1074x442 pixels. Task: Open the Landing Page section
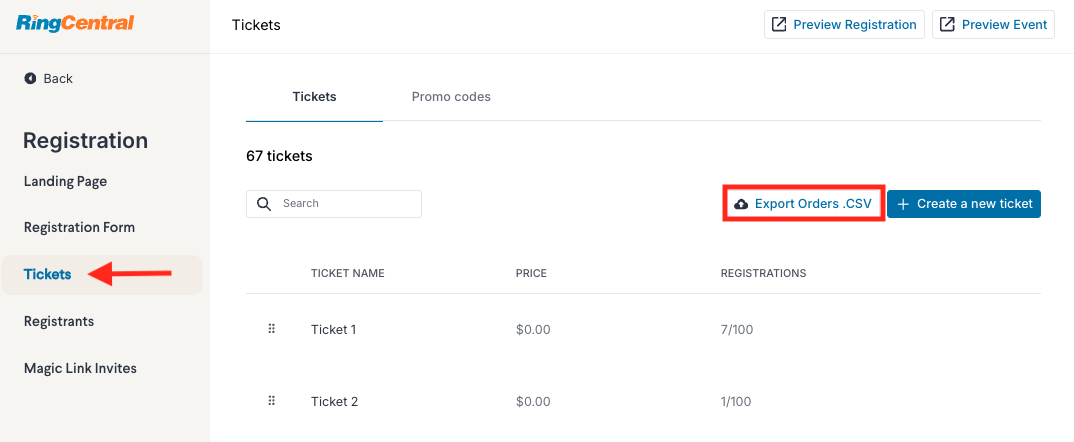[x=65, y=182]
